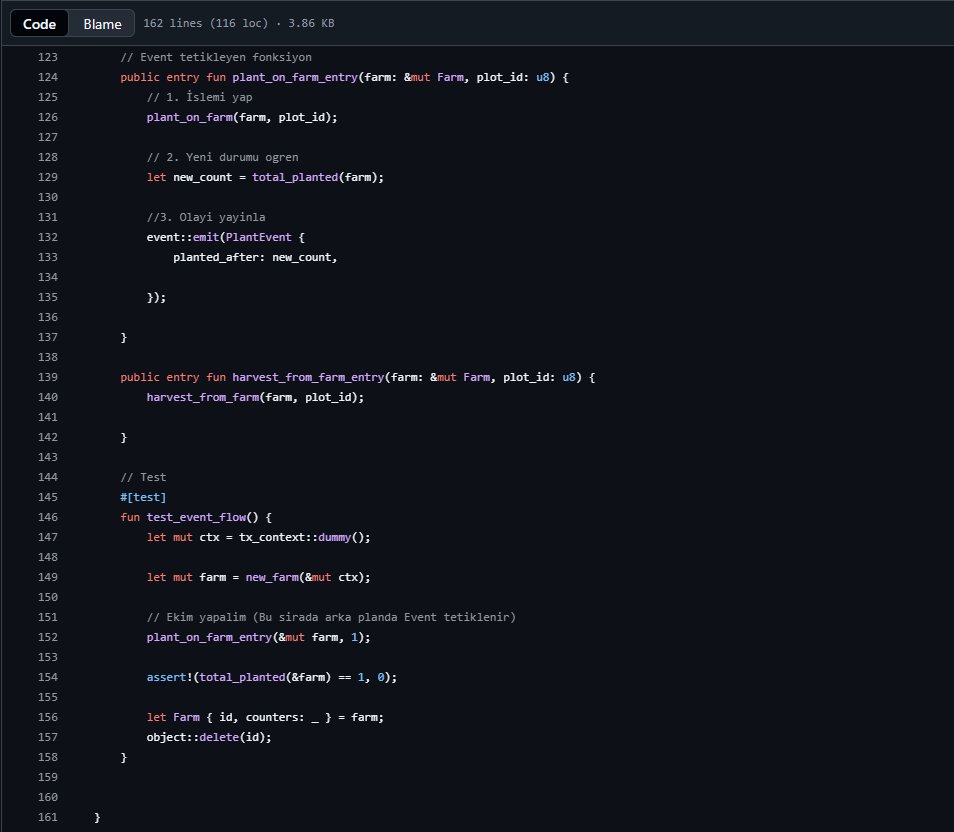This screenshot has width=954, height=832.
Task: Select line number 147
Action: tap(47, 537)
